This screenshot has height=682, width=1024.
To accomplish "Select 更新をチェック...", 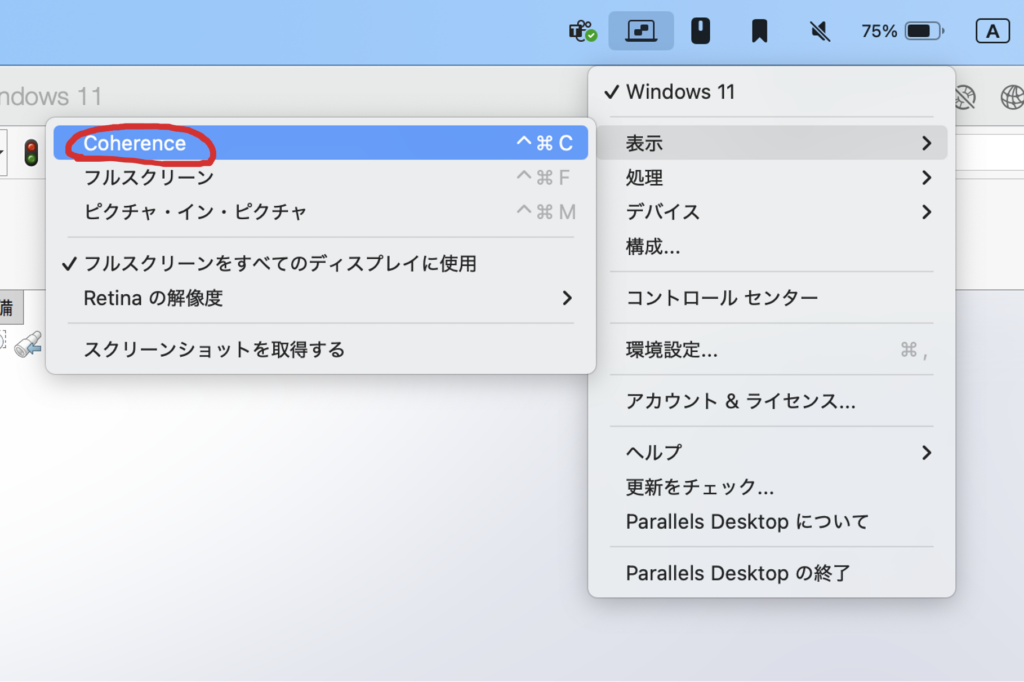I will point(771,487).
